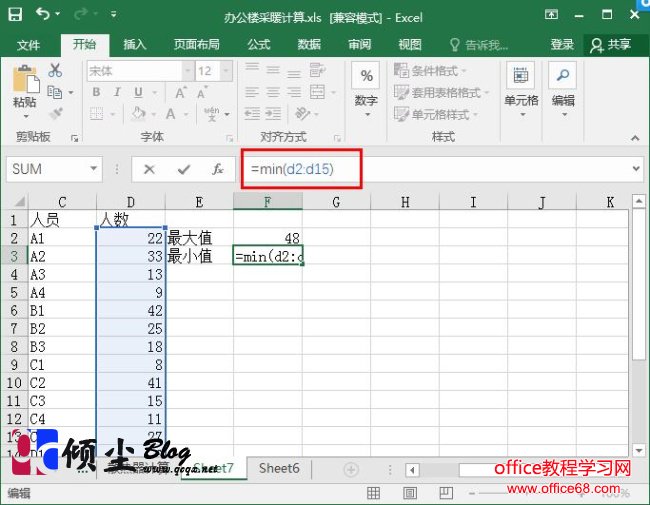This screenshot has width=650, height=505.
Task: Click the SUM name box
Action: (x=54, y=169)
